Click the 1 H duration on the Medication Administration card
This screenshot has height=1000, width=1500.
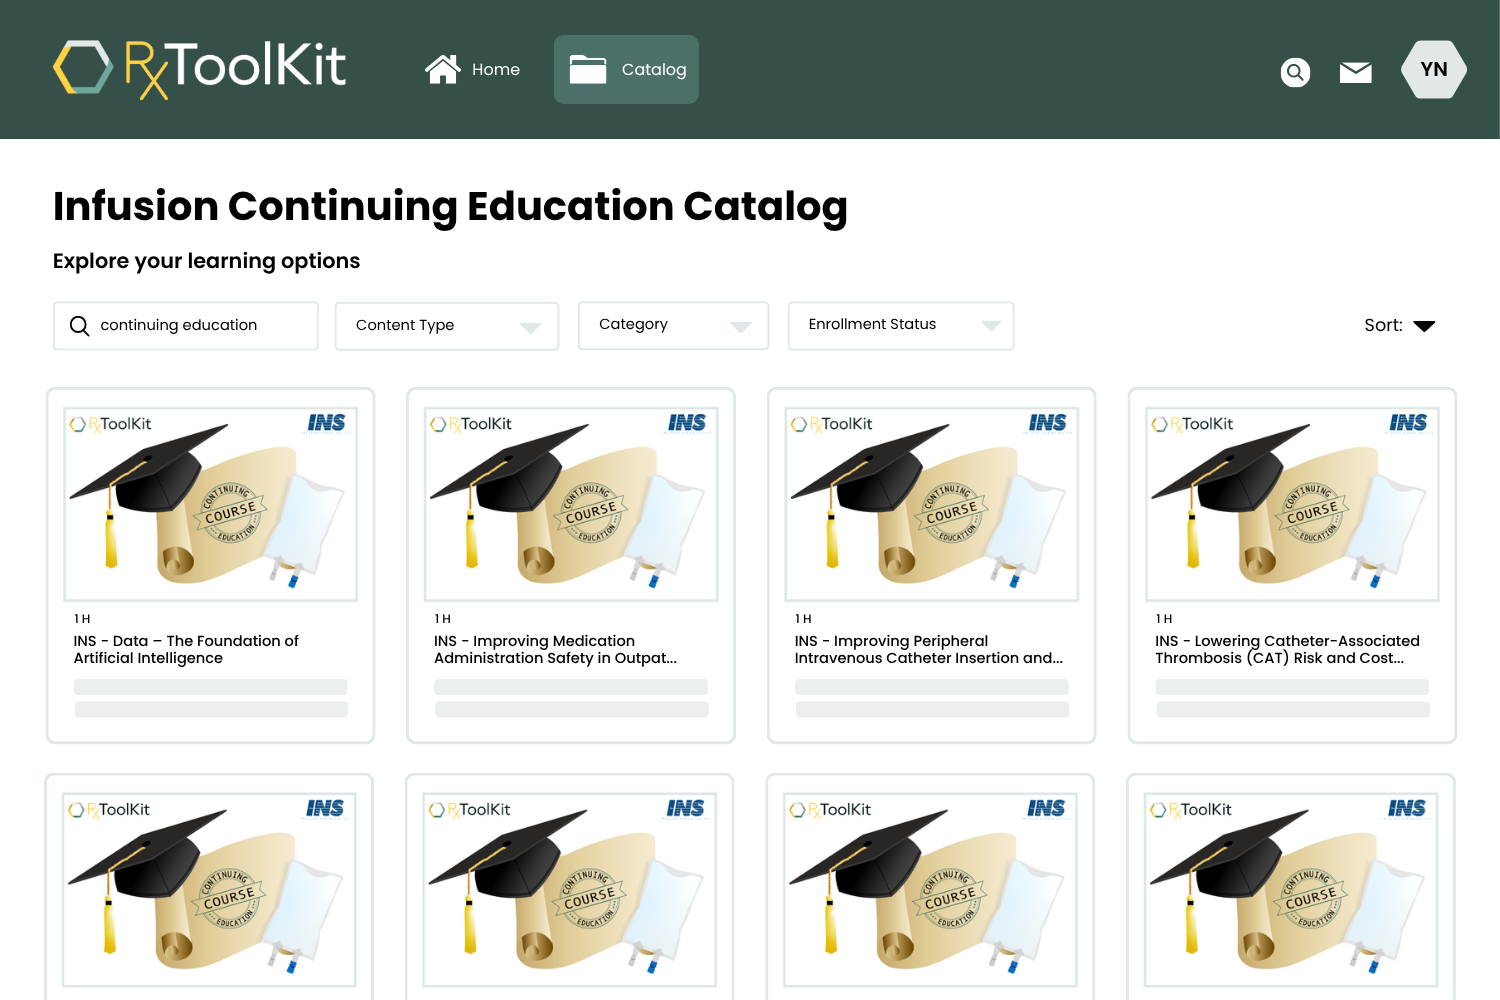pyautogui.click(x=443, y=619)
